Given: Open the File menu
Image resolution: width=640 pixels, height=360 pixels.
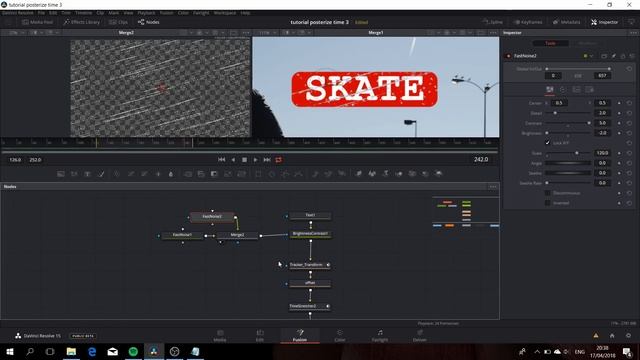Looking at the screenshot, I should tap(41, 13).
